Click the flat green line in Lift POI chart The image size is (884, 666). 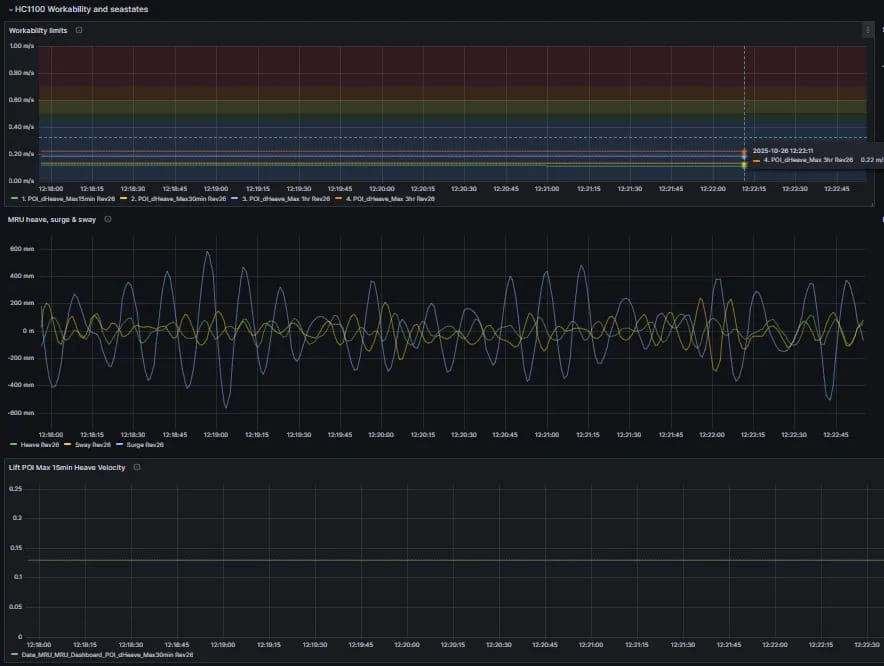point(450,561)
